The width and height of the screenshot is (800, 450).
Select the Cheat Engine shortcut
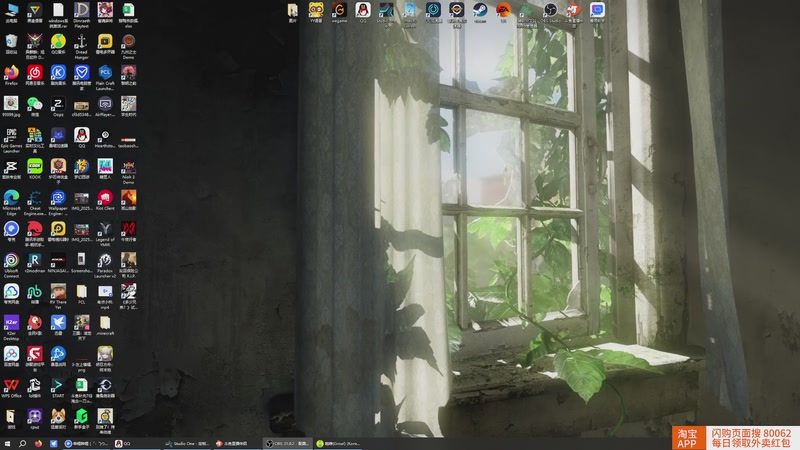point(35,202)
